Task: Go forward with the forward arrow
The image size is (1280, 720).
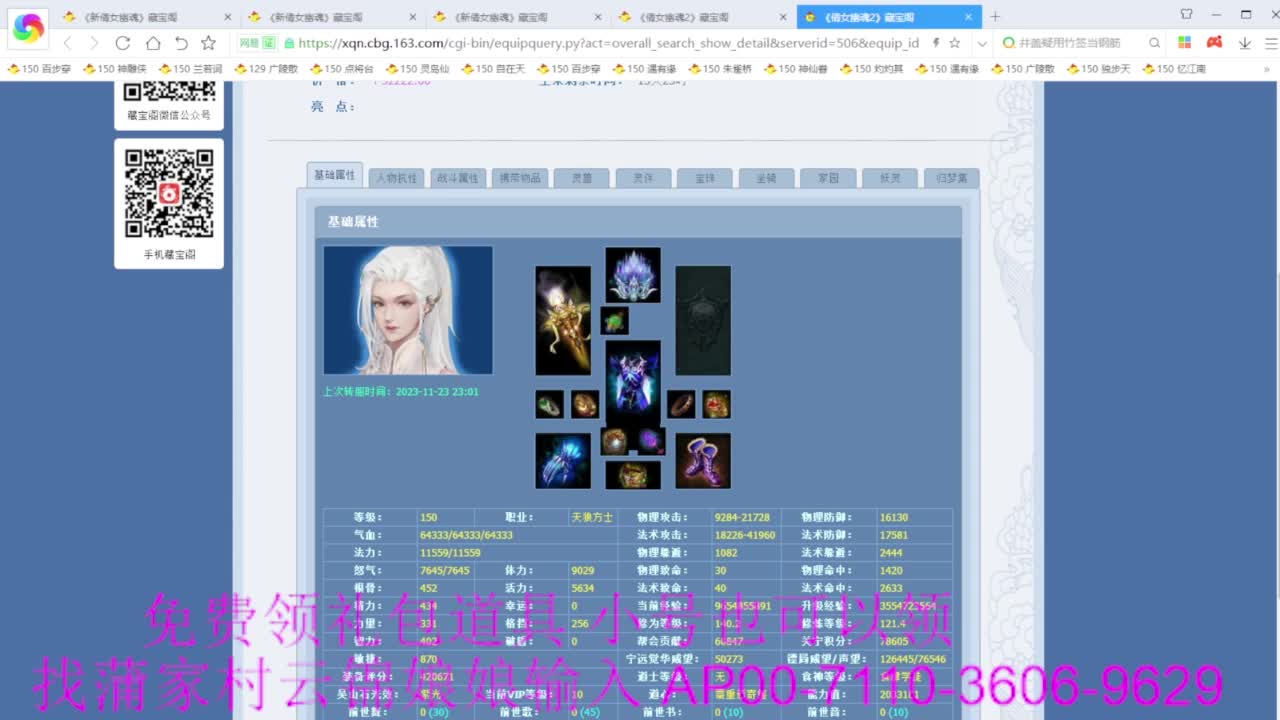Action: (x=94, y=43)
